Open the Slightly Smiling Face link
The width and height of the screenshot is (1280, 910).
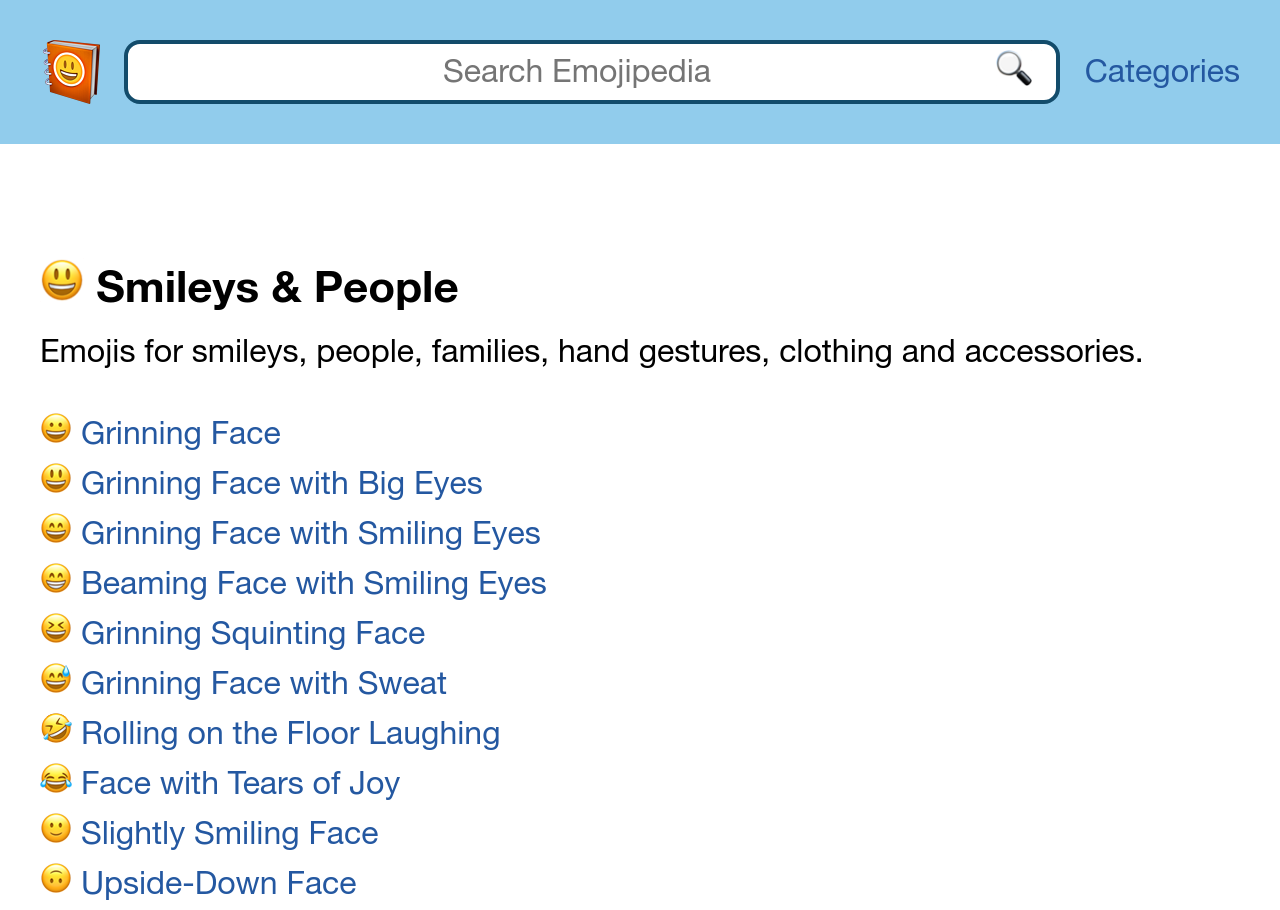click(x=230, y=833)
